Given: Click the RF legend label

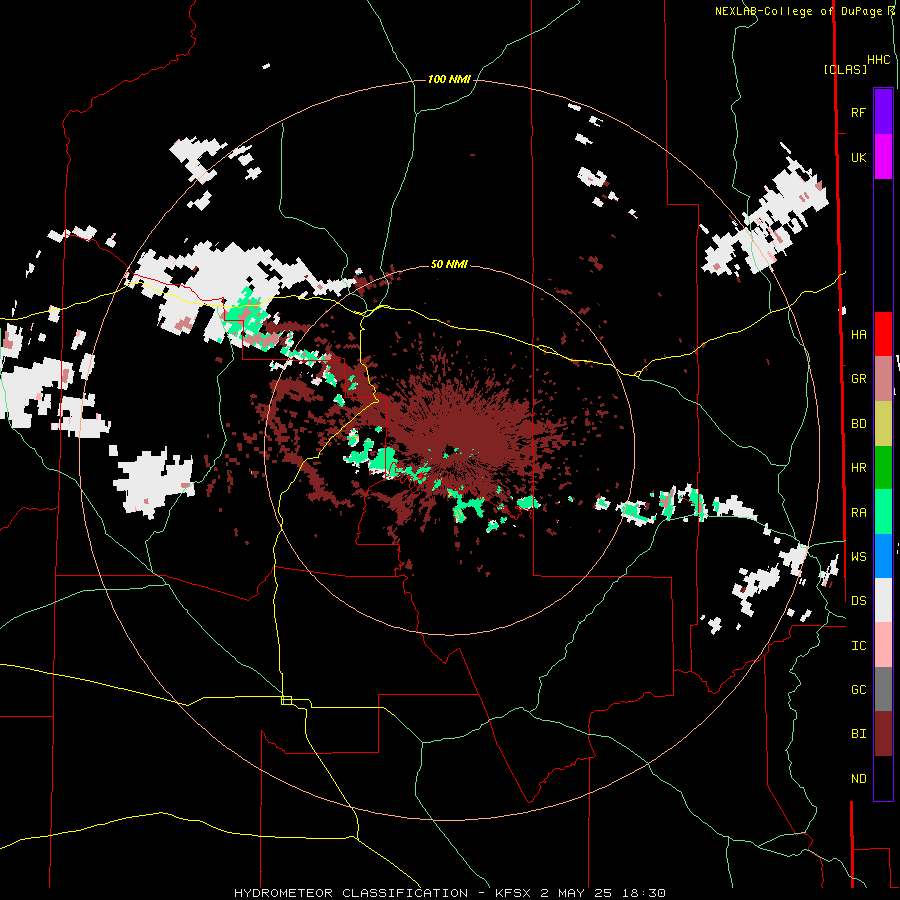Looking at the screenshot, I should pos(858,112).
